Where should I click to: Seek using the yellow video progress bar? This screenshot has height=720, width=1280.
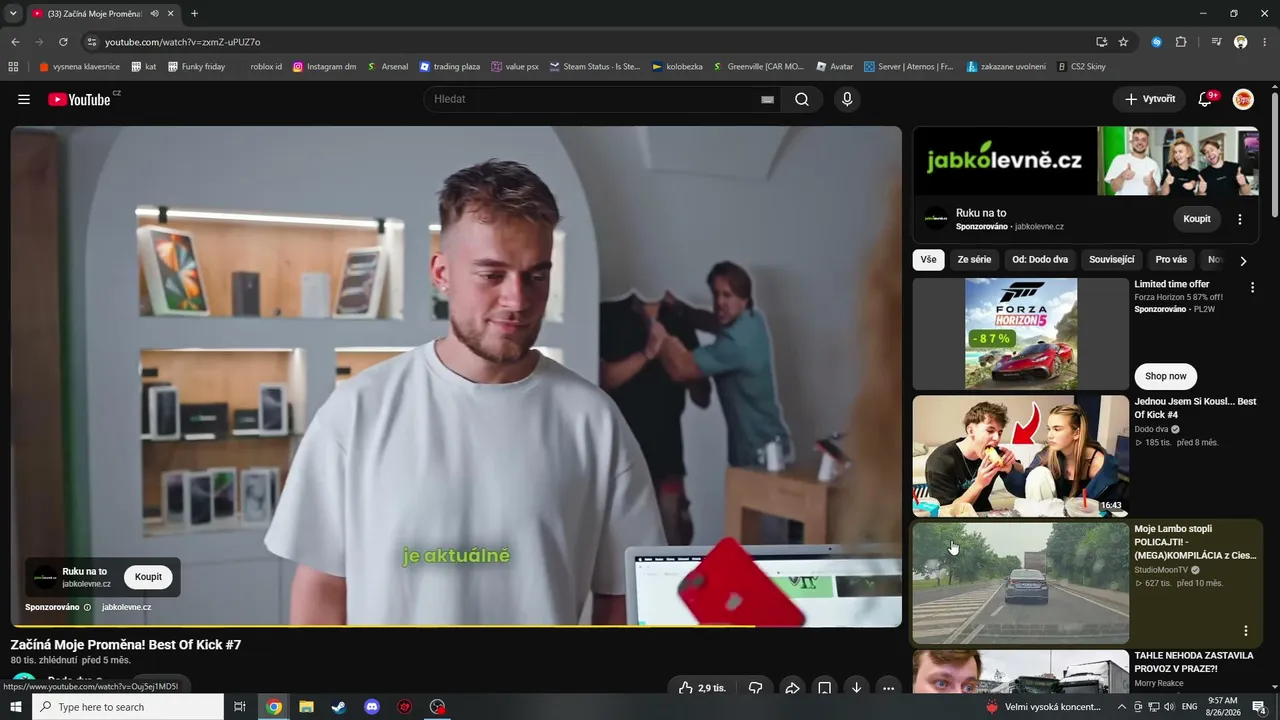(456, 626)
